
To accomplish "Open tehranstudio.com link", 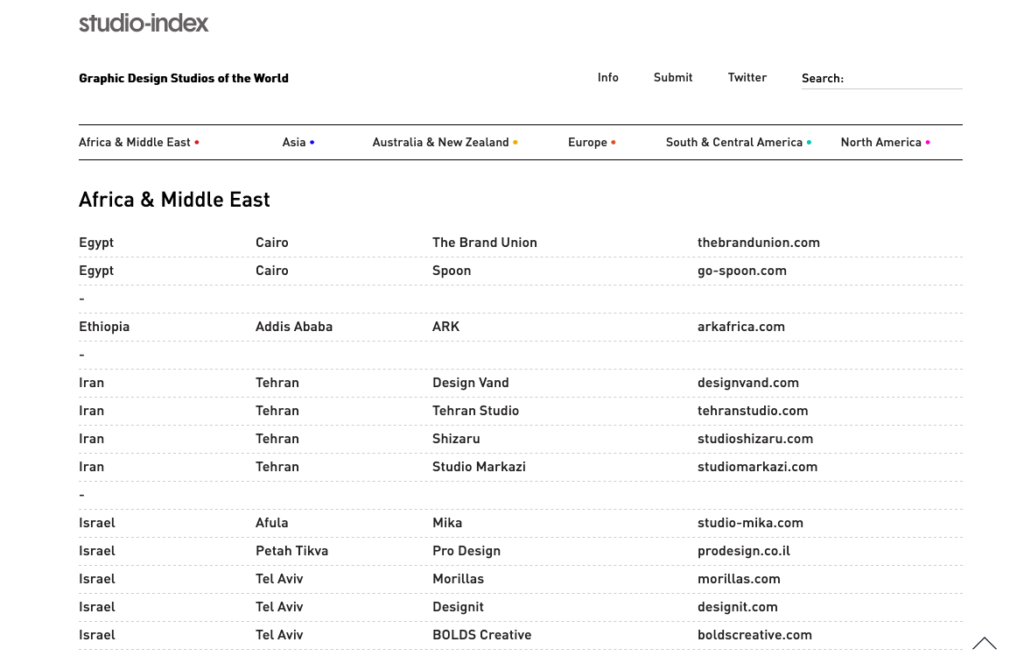I will tap(752, 411).
